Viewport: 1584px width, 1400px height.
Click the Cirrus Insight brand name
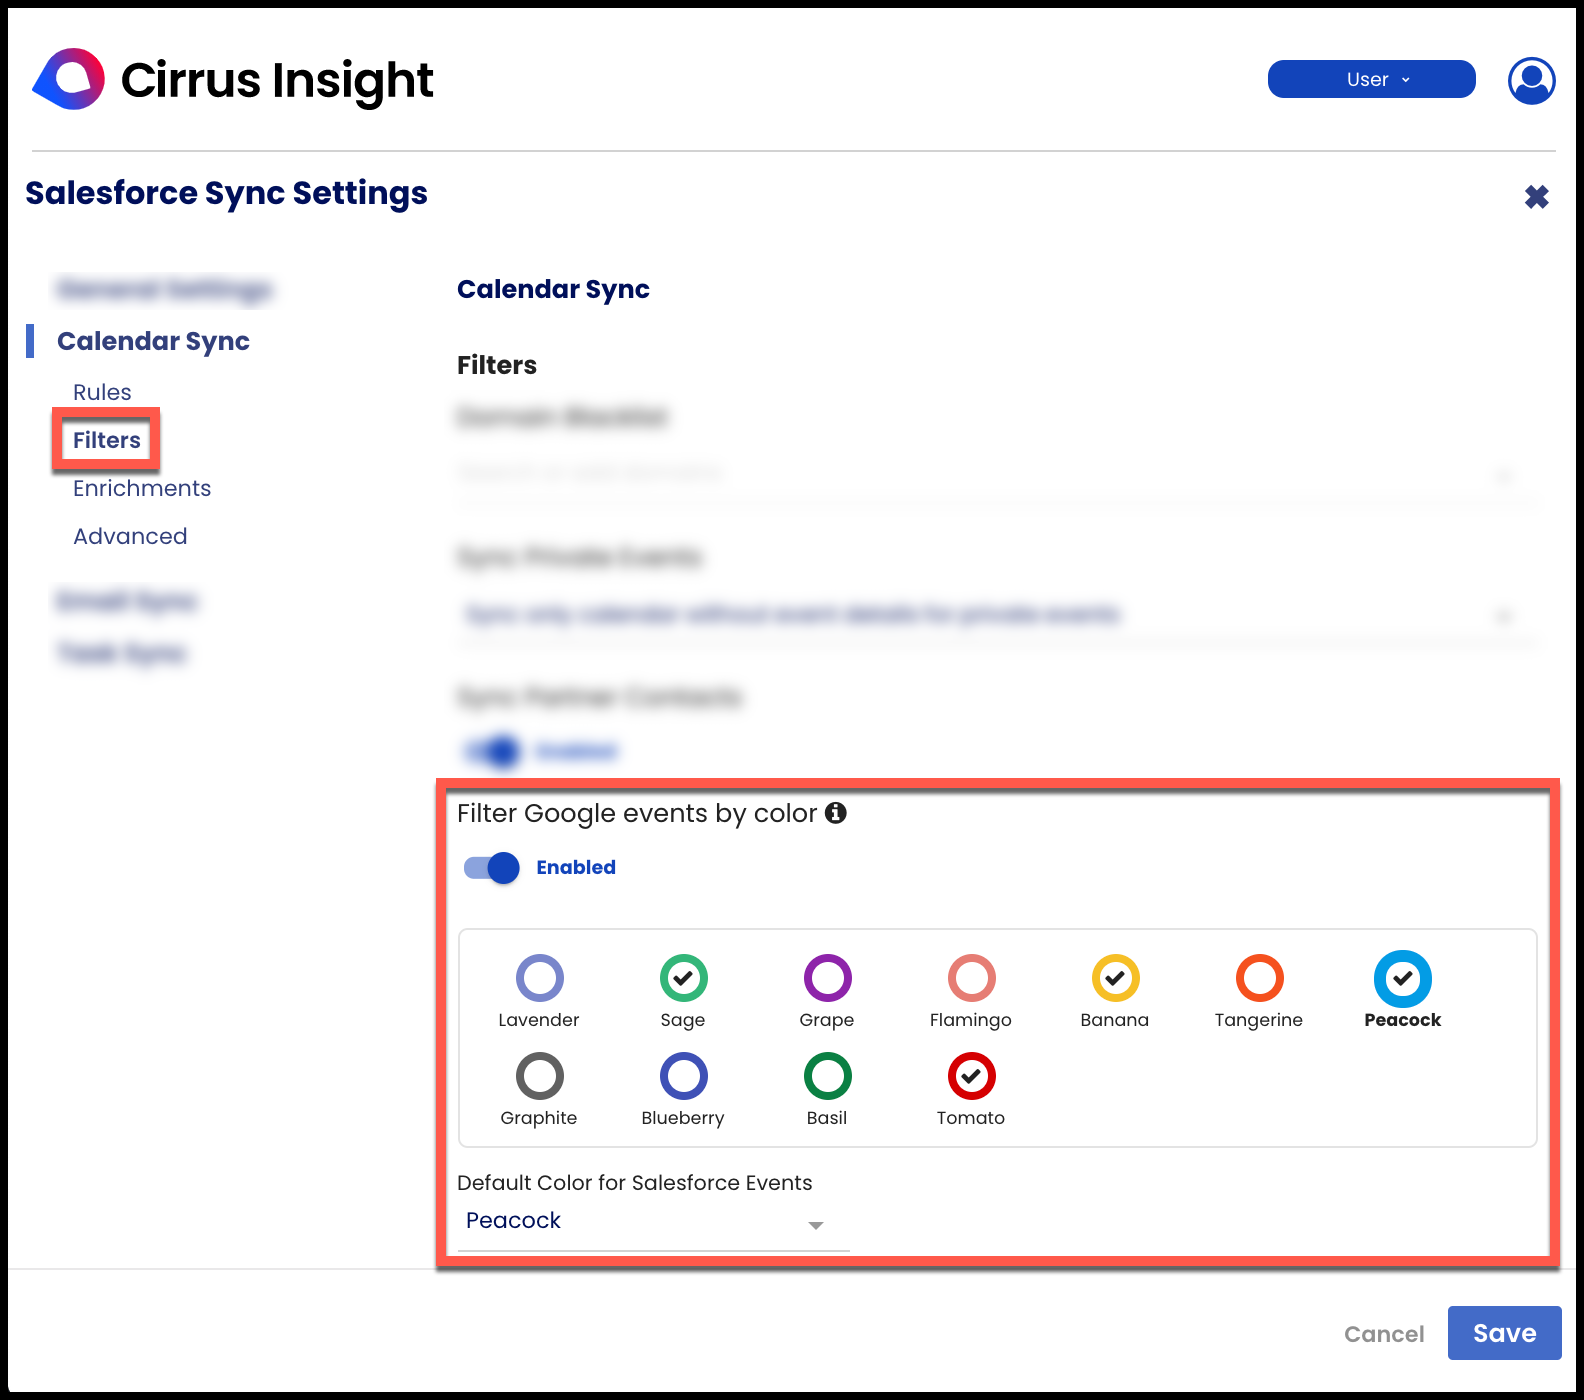(277, 80)
